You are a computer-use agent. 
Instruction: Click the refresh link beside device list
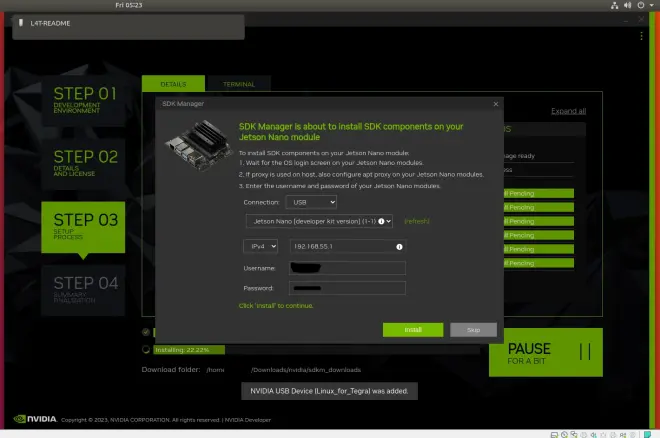tap(416, 221)
